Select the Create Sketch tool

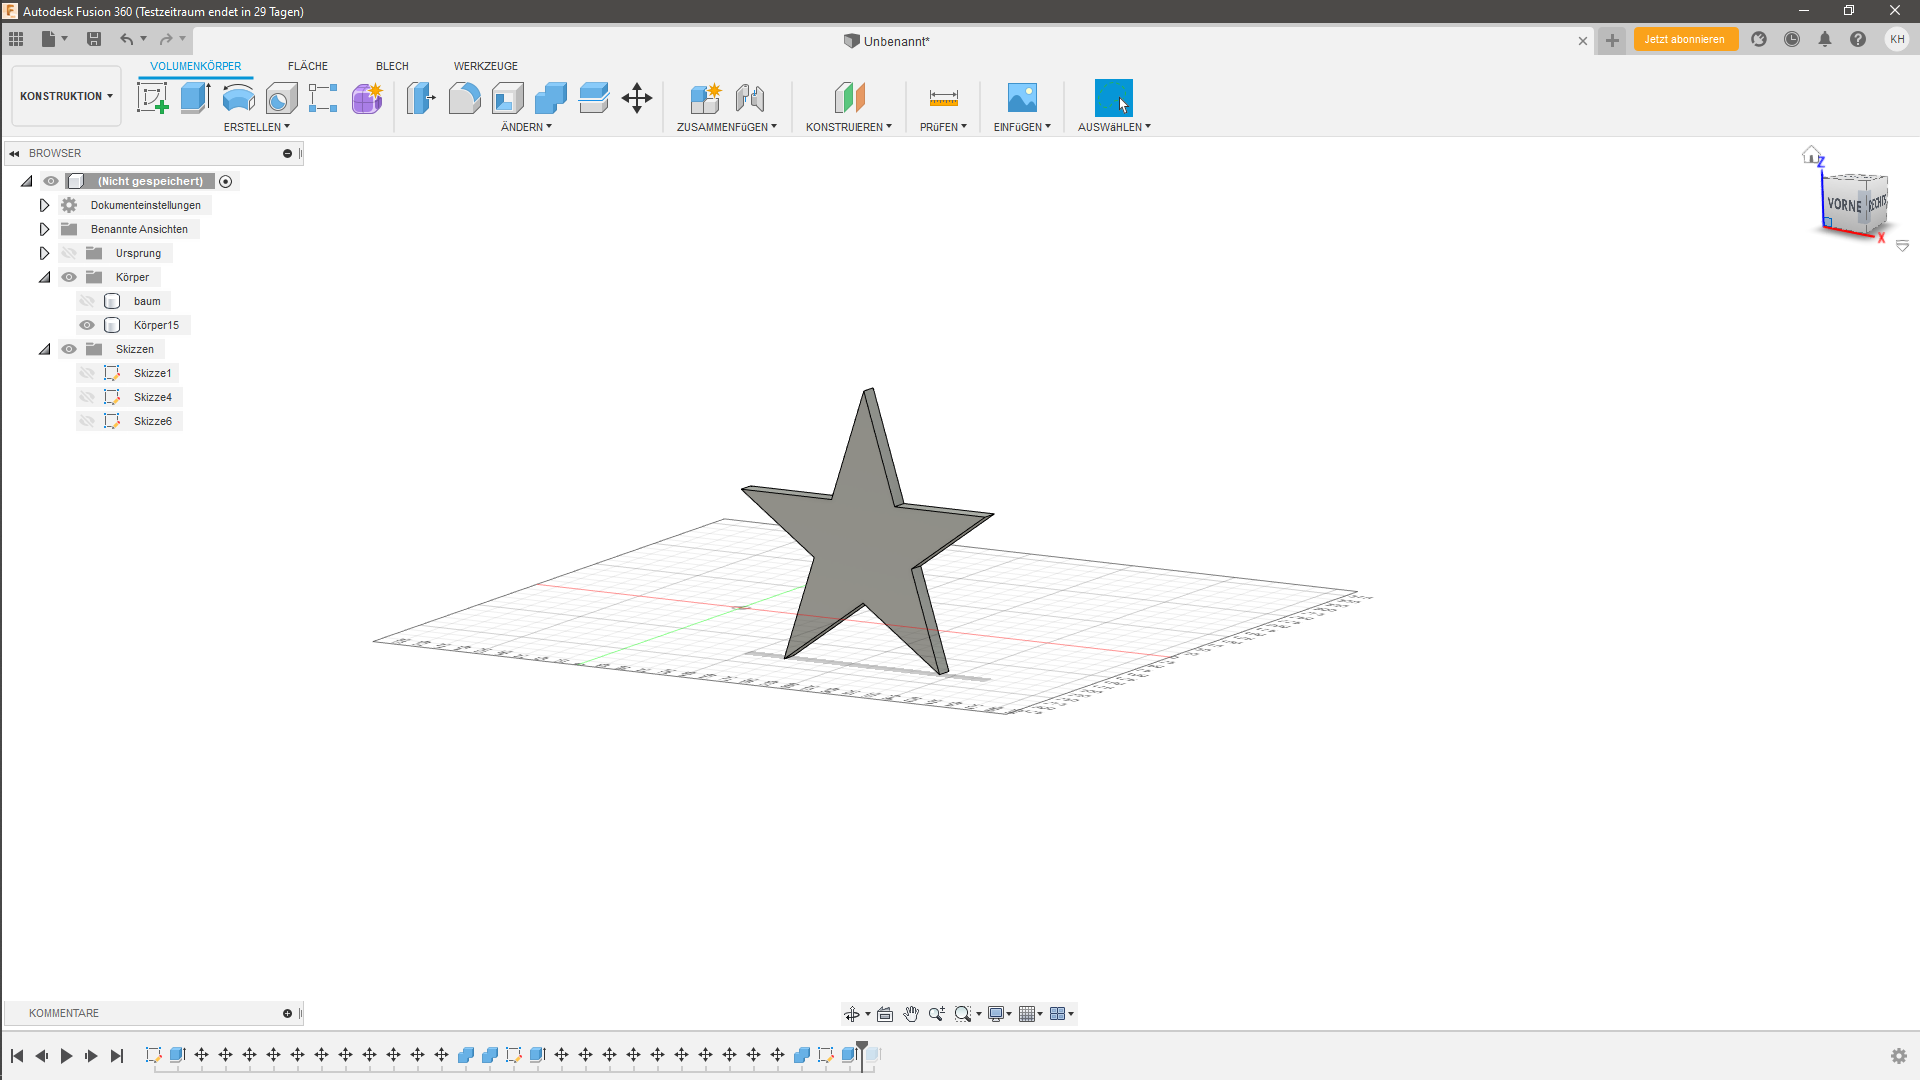coord(152,97)
